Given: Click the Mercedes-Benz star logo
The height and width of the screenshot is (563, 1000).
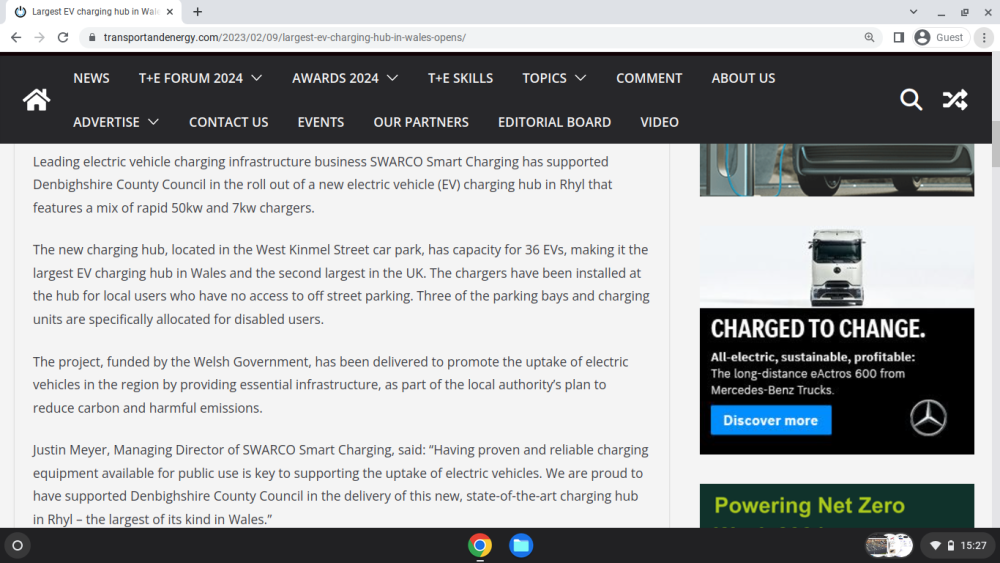Looking at the screenshot, I should pos(928,418).
